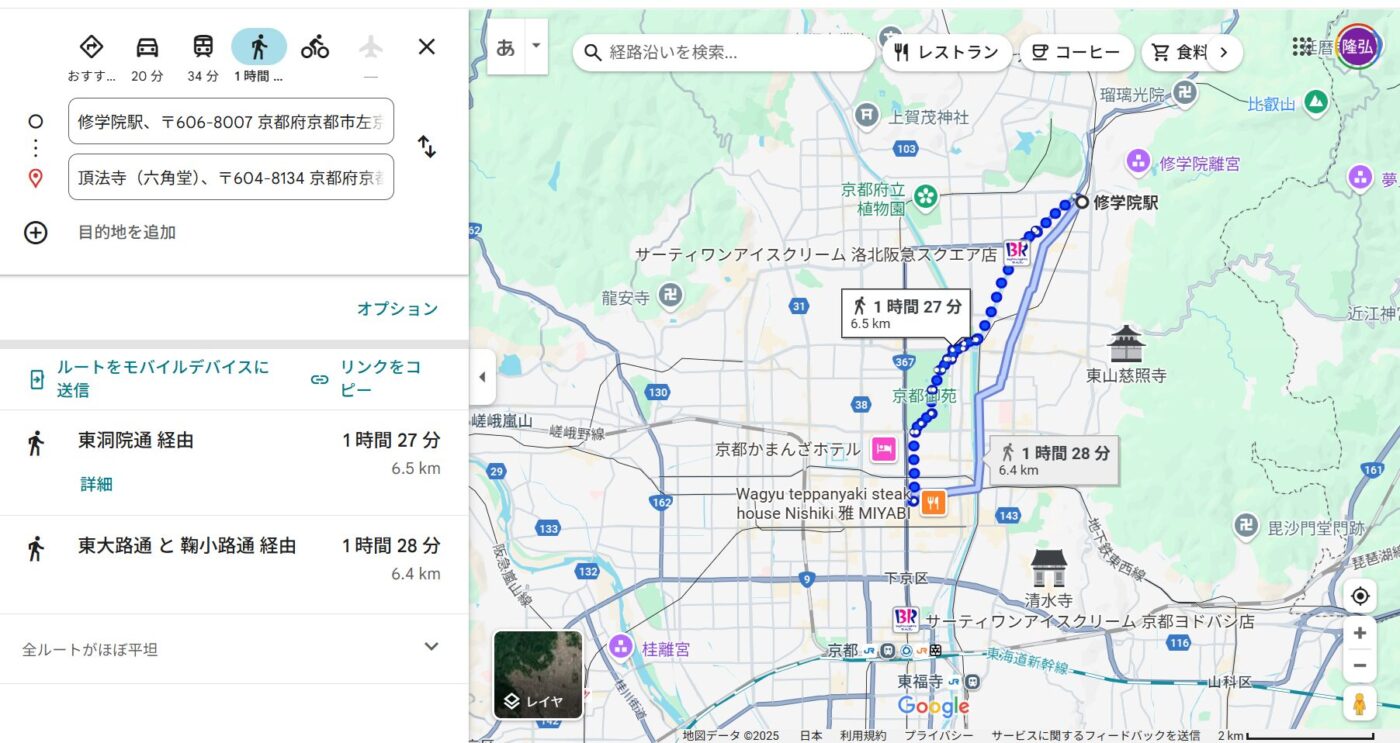Open route オプション
The height and width of the screenshot is (743, 1400).
[397, 309]
